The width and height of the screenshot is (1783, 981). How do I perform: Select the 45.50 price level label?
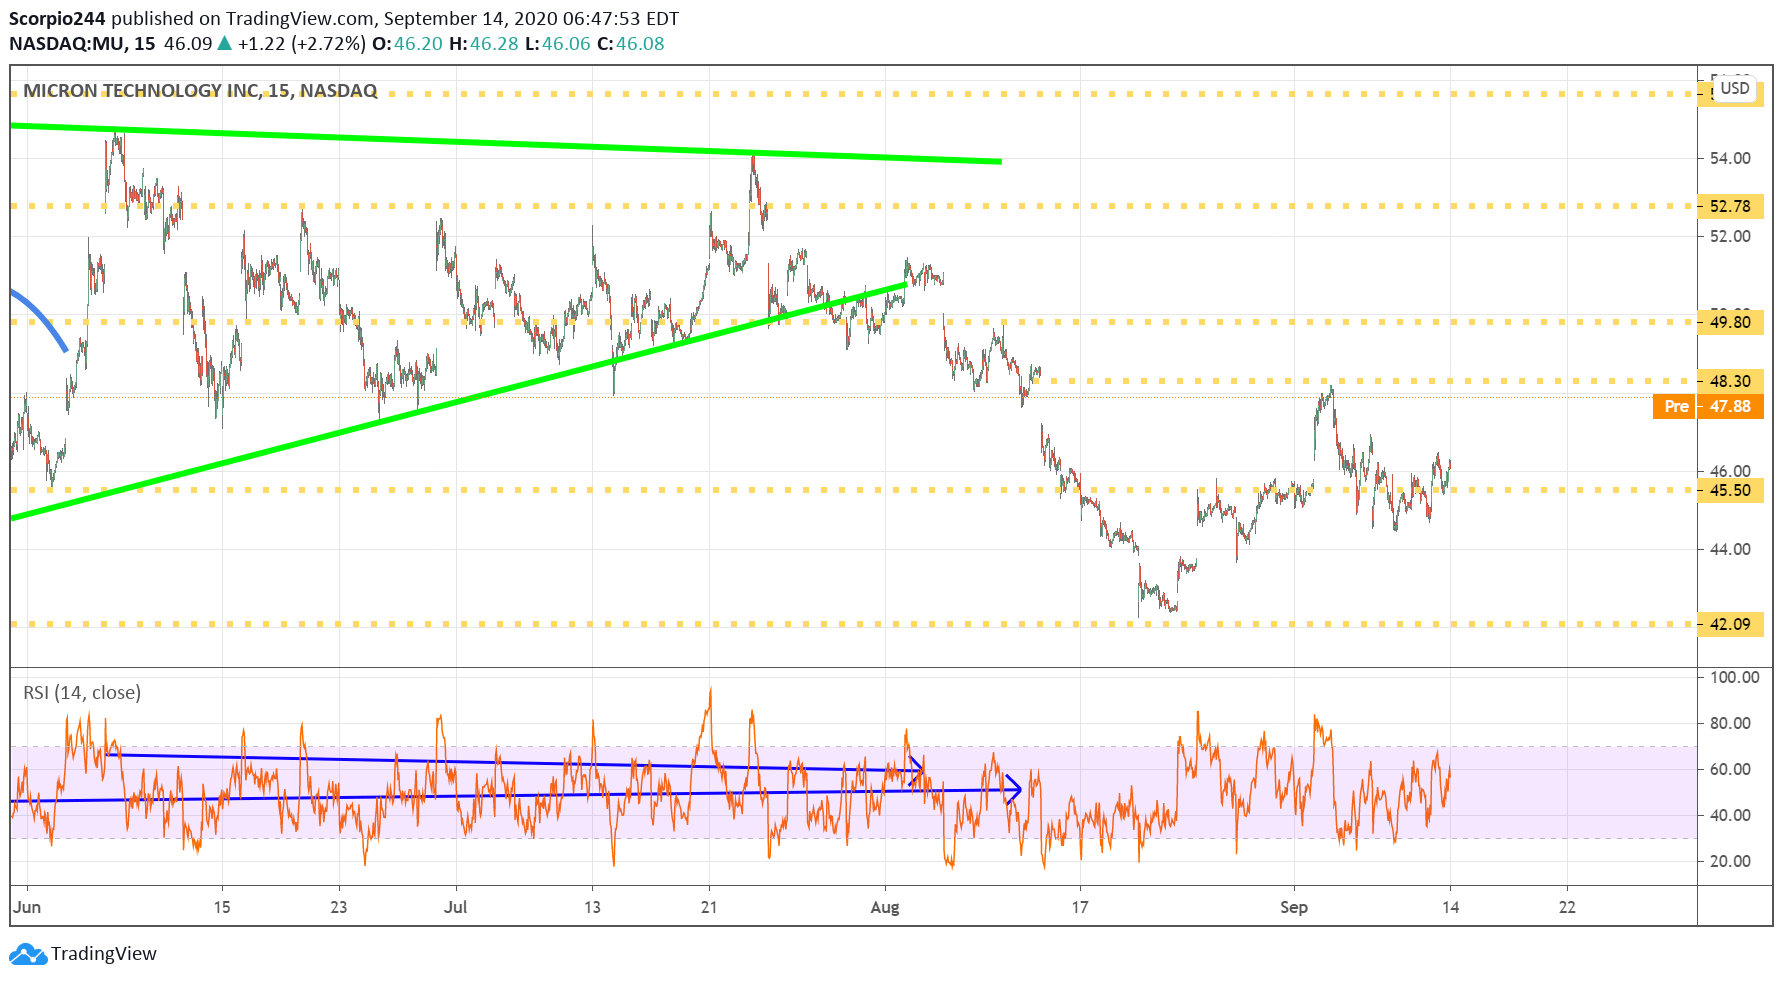[1730, 490]
